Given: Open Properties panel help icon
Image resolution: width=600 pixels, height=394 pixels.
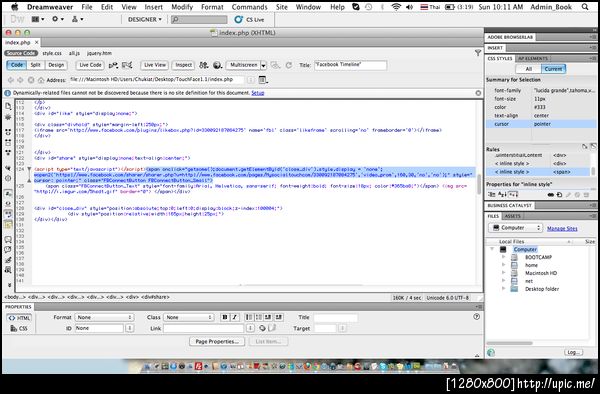Looking at the screenshot, I should [x=476, y=317].
